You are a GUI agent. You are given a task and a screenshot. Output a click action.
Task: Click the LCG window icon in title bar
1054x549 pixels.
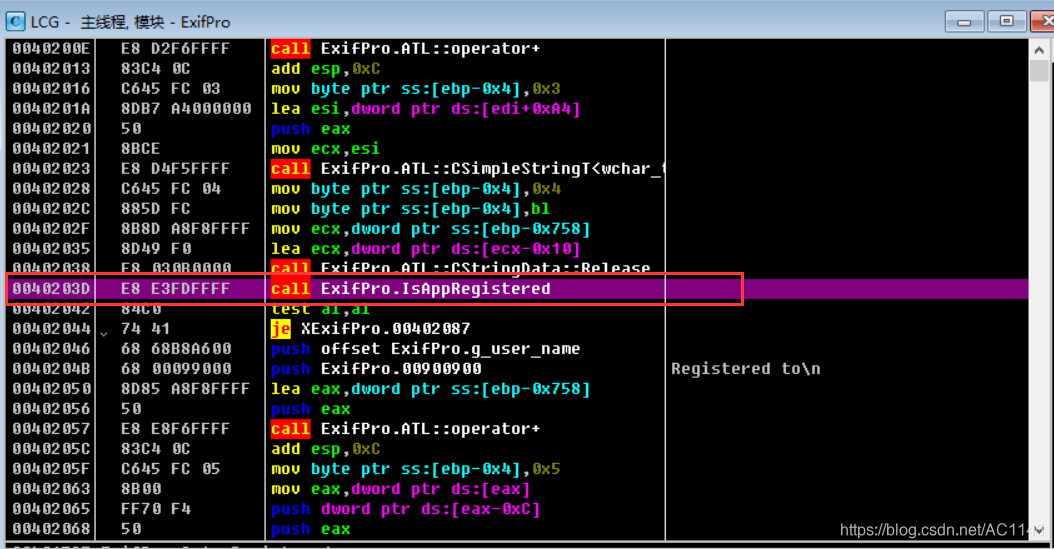(x=15, y=22)
